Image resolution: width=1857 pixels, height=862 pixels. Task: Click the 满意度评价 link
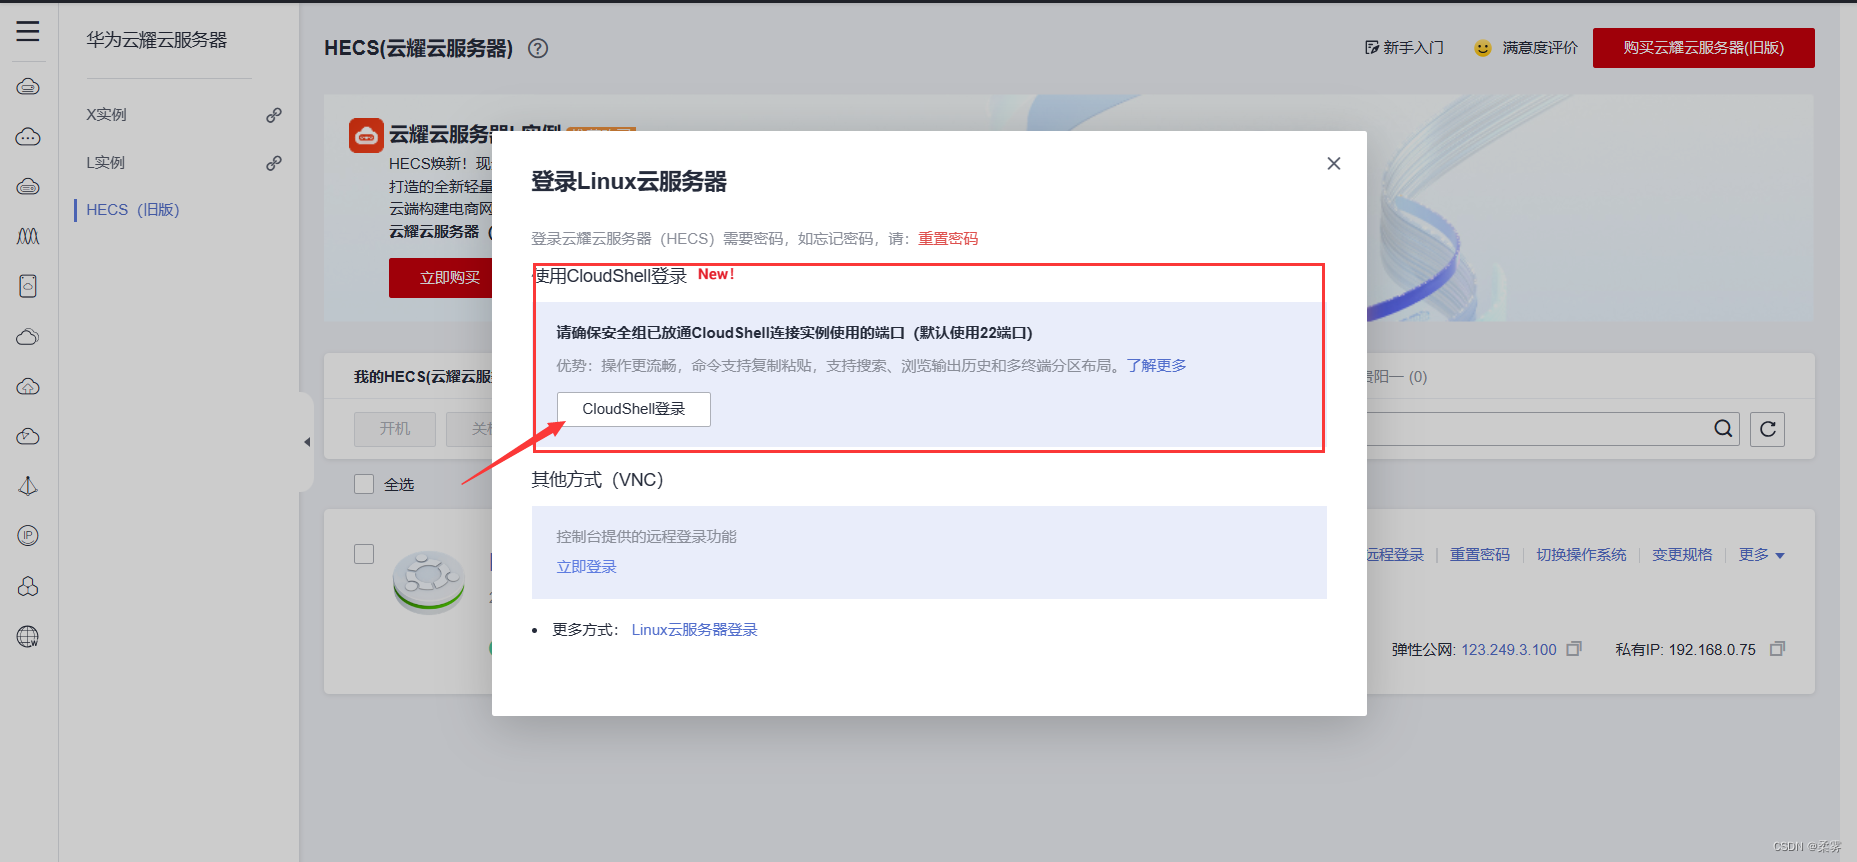(1540, 48)
